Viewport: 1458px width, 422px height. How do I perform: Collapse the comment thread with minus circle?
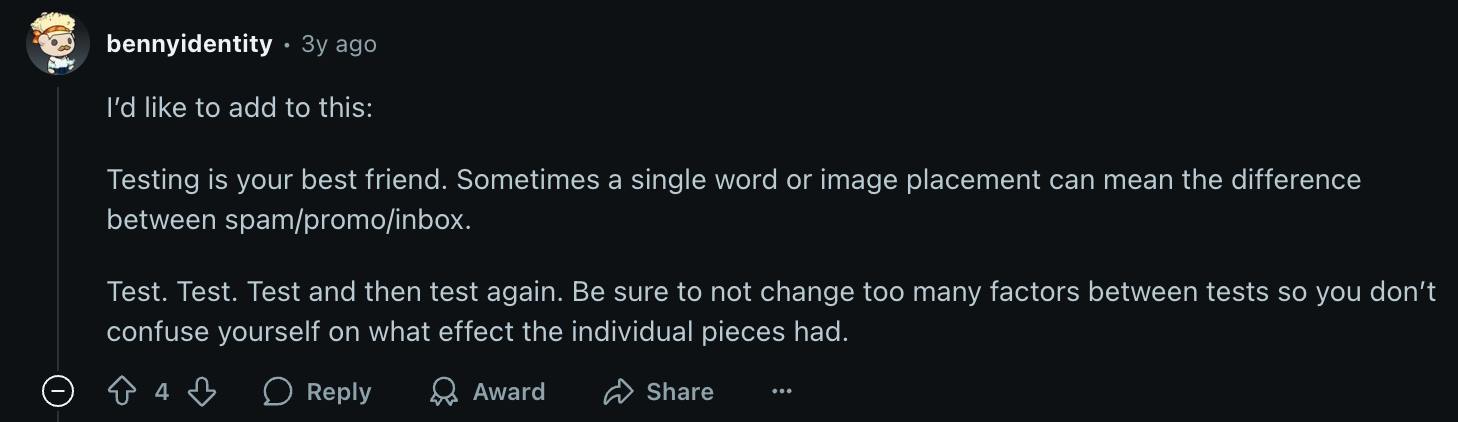tap(58, 392)
